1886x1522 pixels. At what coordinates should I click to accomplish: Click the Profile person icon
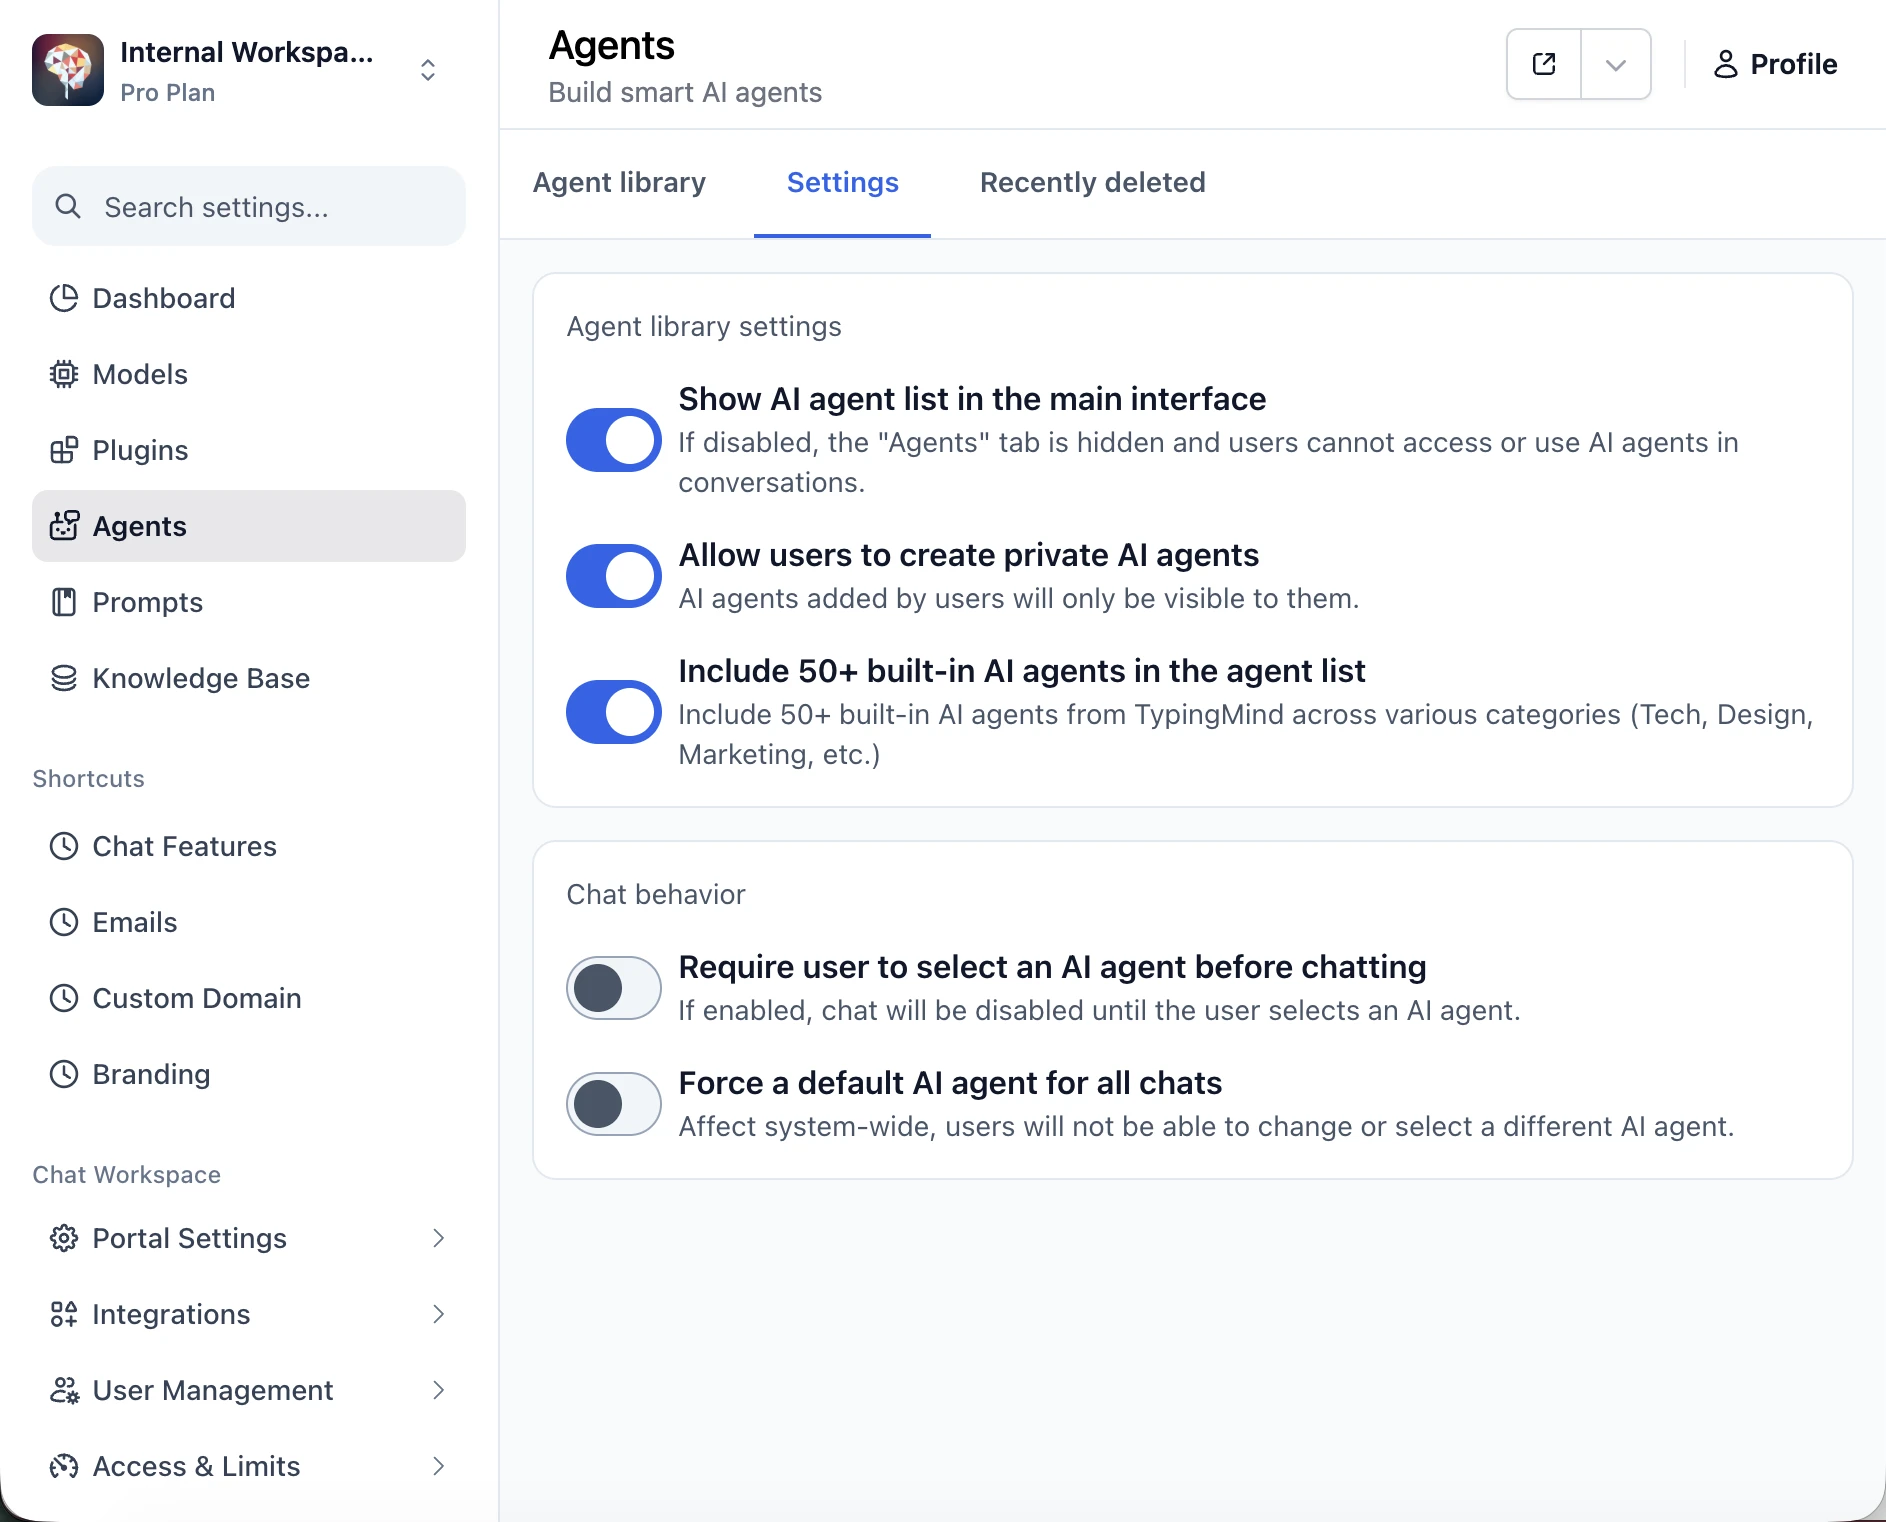click(x=1726, y=64)
